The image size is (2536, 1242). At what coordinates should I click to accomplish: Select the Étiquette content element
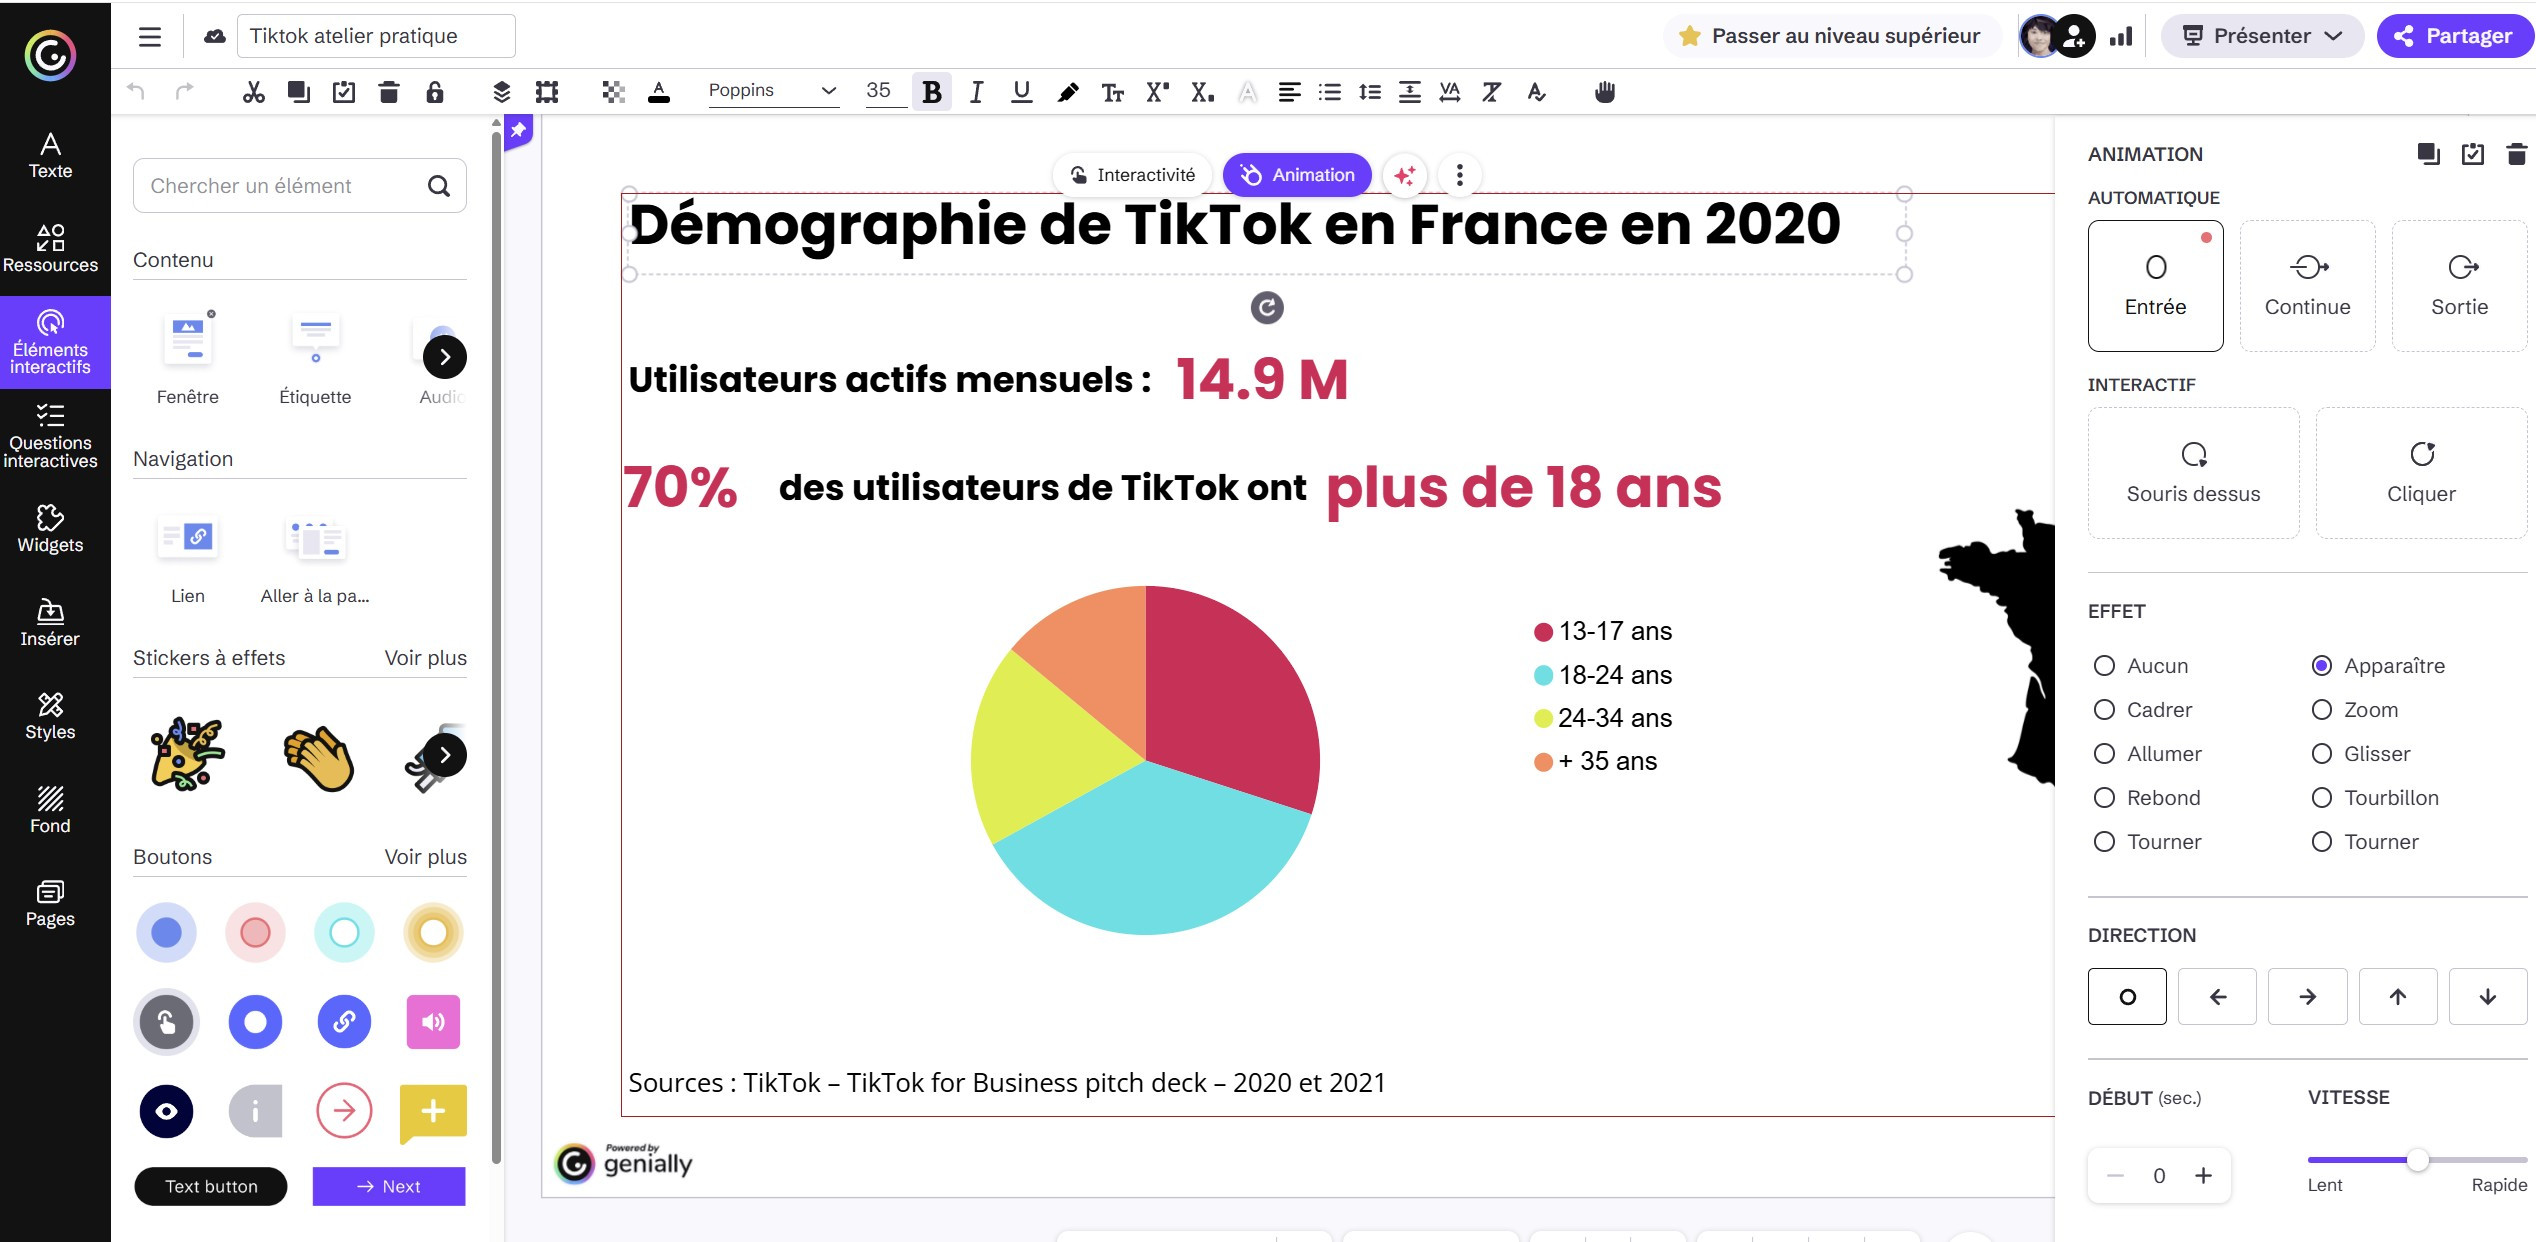pos(315,357)
